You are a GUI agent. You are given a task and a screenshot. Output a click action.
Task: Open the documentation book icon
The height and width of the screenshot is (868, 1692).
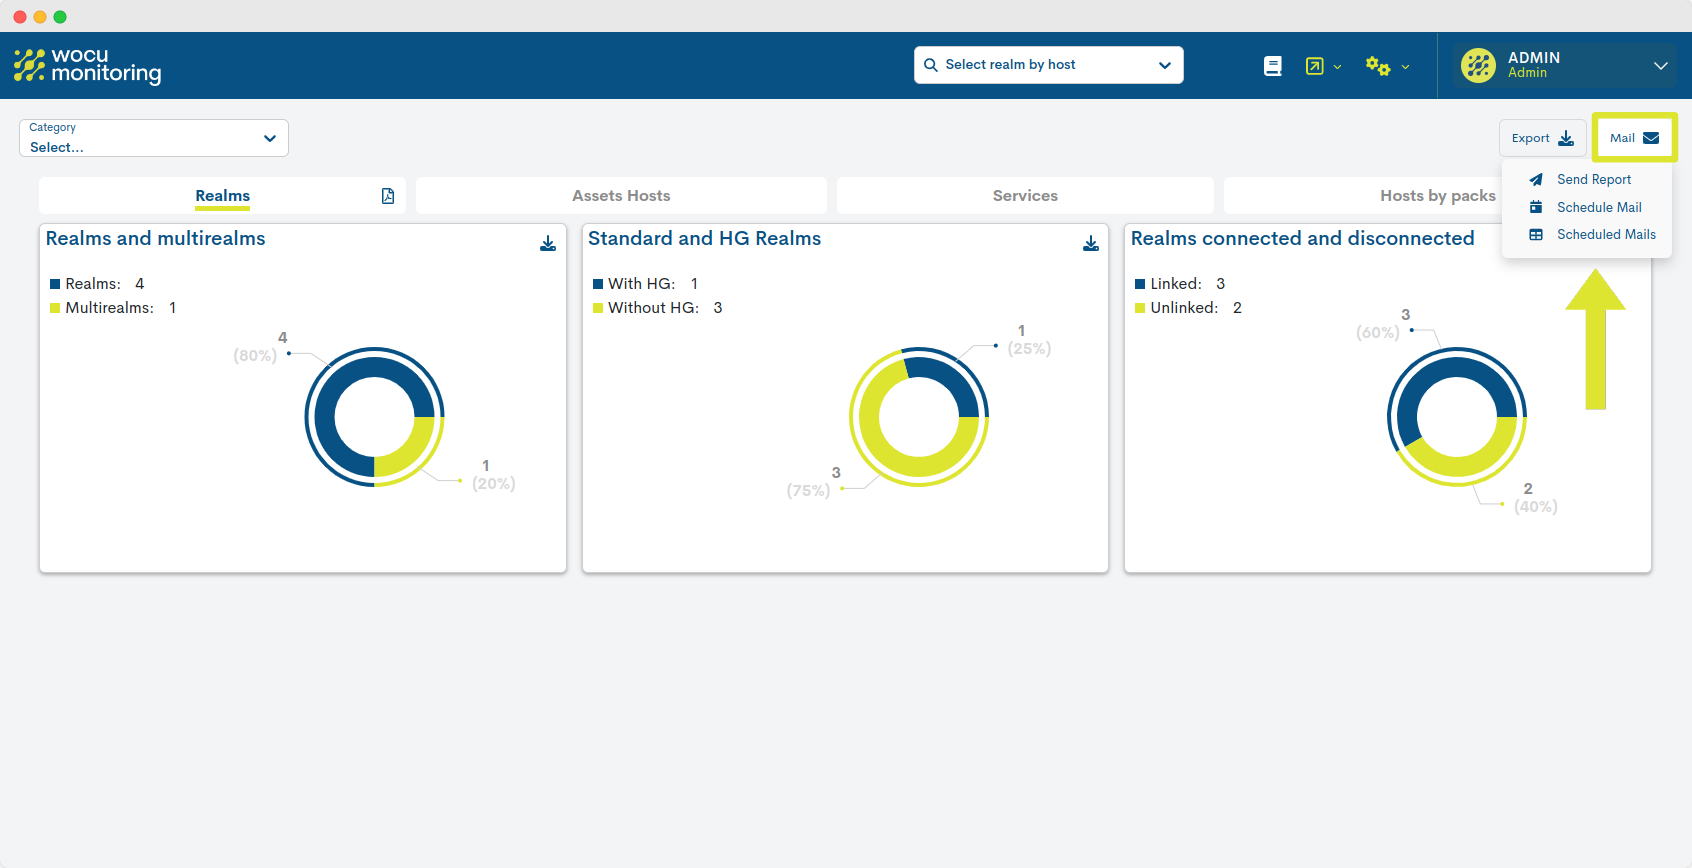pos(1272,66)
